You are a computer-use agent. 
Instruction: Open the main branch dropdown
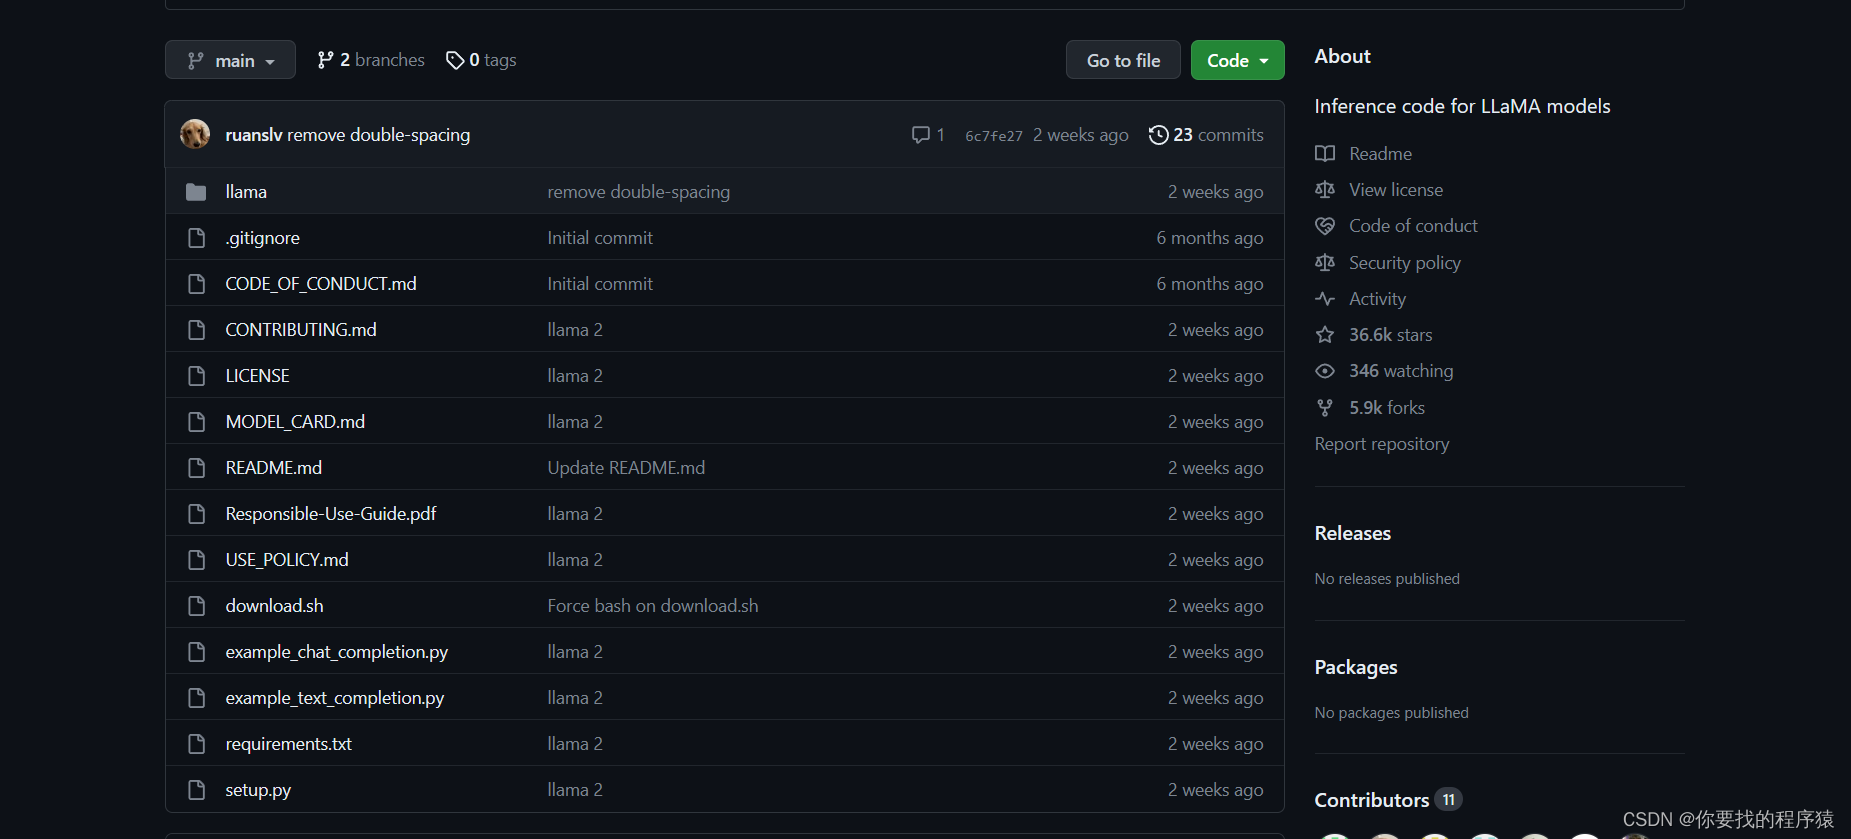[x=230, y=60]
